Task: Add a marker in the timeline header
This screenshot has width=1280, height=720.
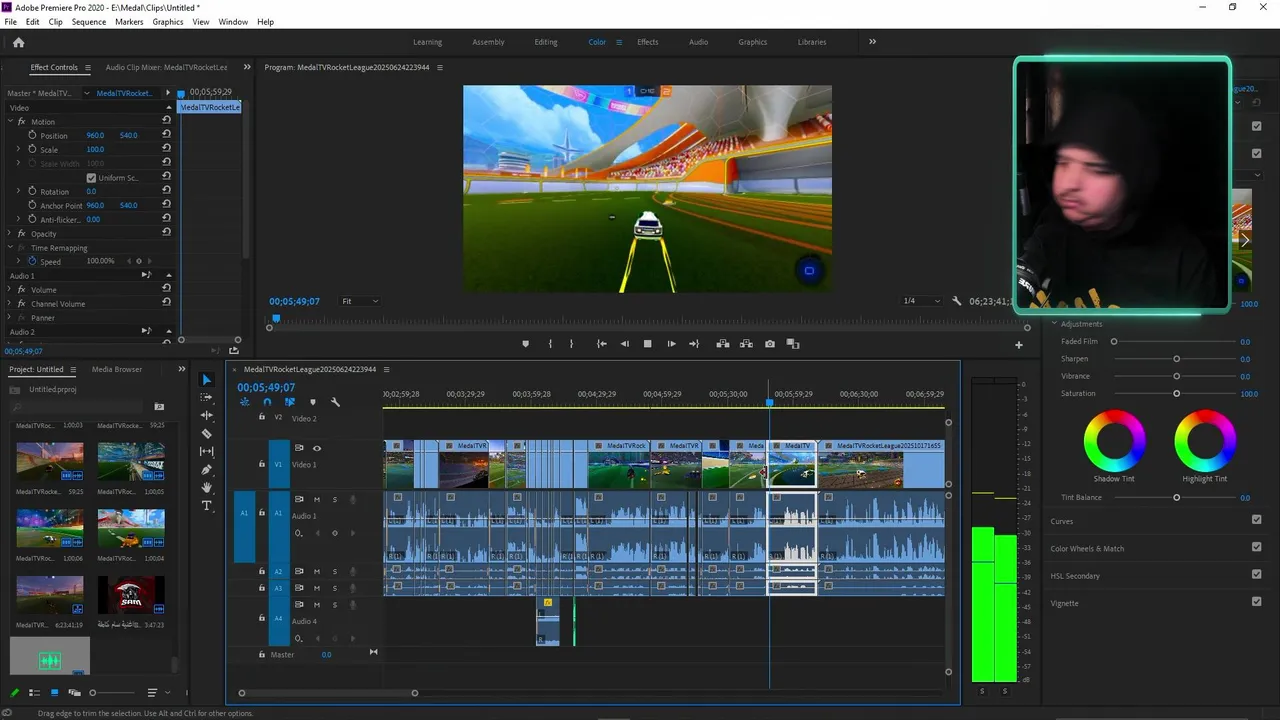Action: pos(312,402)
